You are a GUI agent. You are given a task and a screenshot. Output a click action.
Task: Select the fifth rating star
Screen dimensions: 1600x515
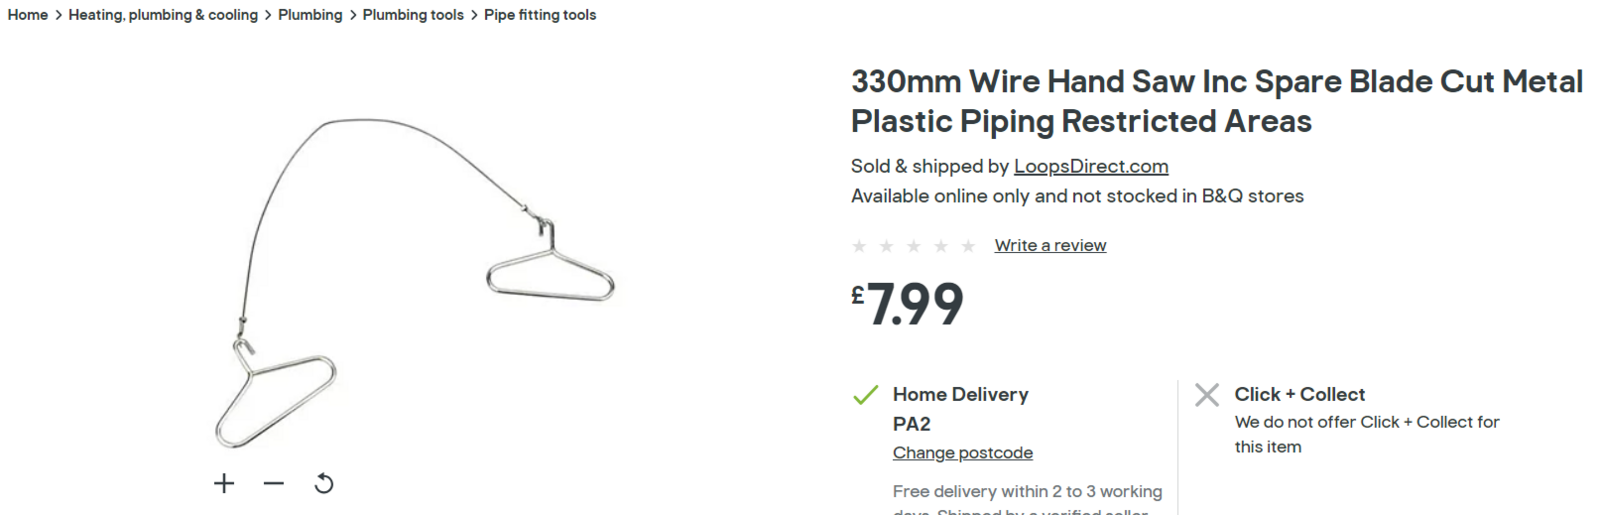pos(968,246)
